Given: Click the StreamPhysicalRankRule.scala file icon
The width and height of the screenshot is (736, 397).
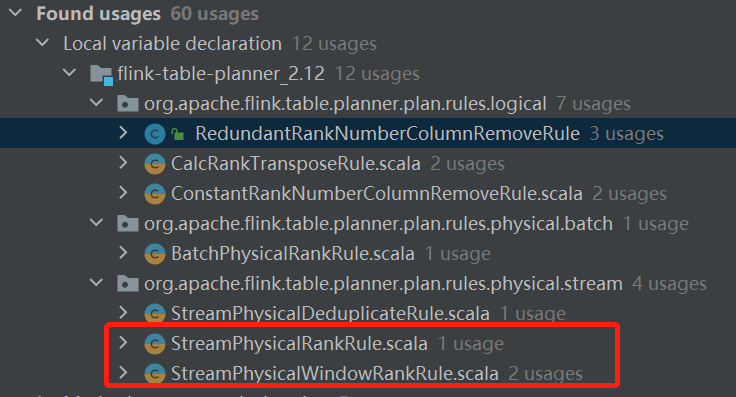Looking at the screenshot, I should tap(155, 344).
